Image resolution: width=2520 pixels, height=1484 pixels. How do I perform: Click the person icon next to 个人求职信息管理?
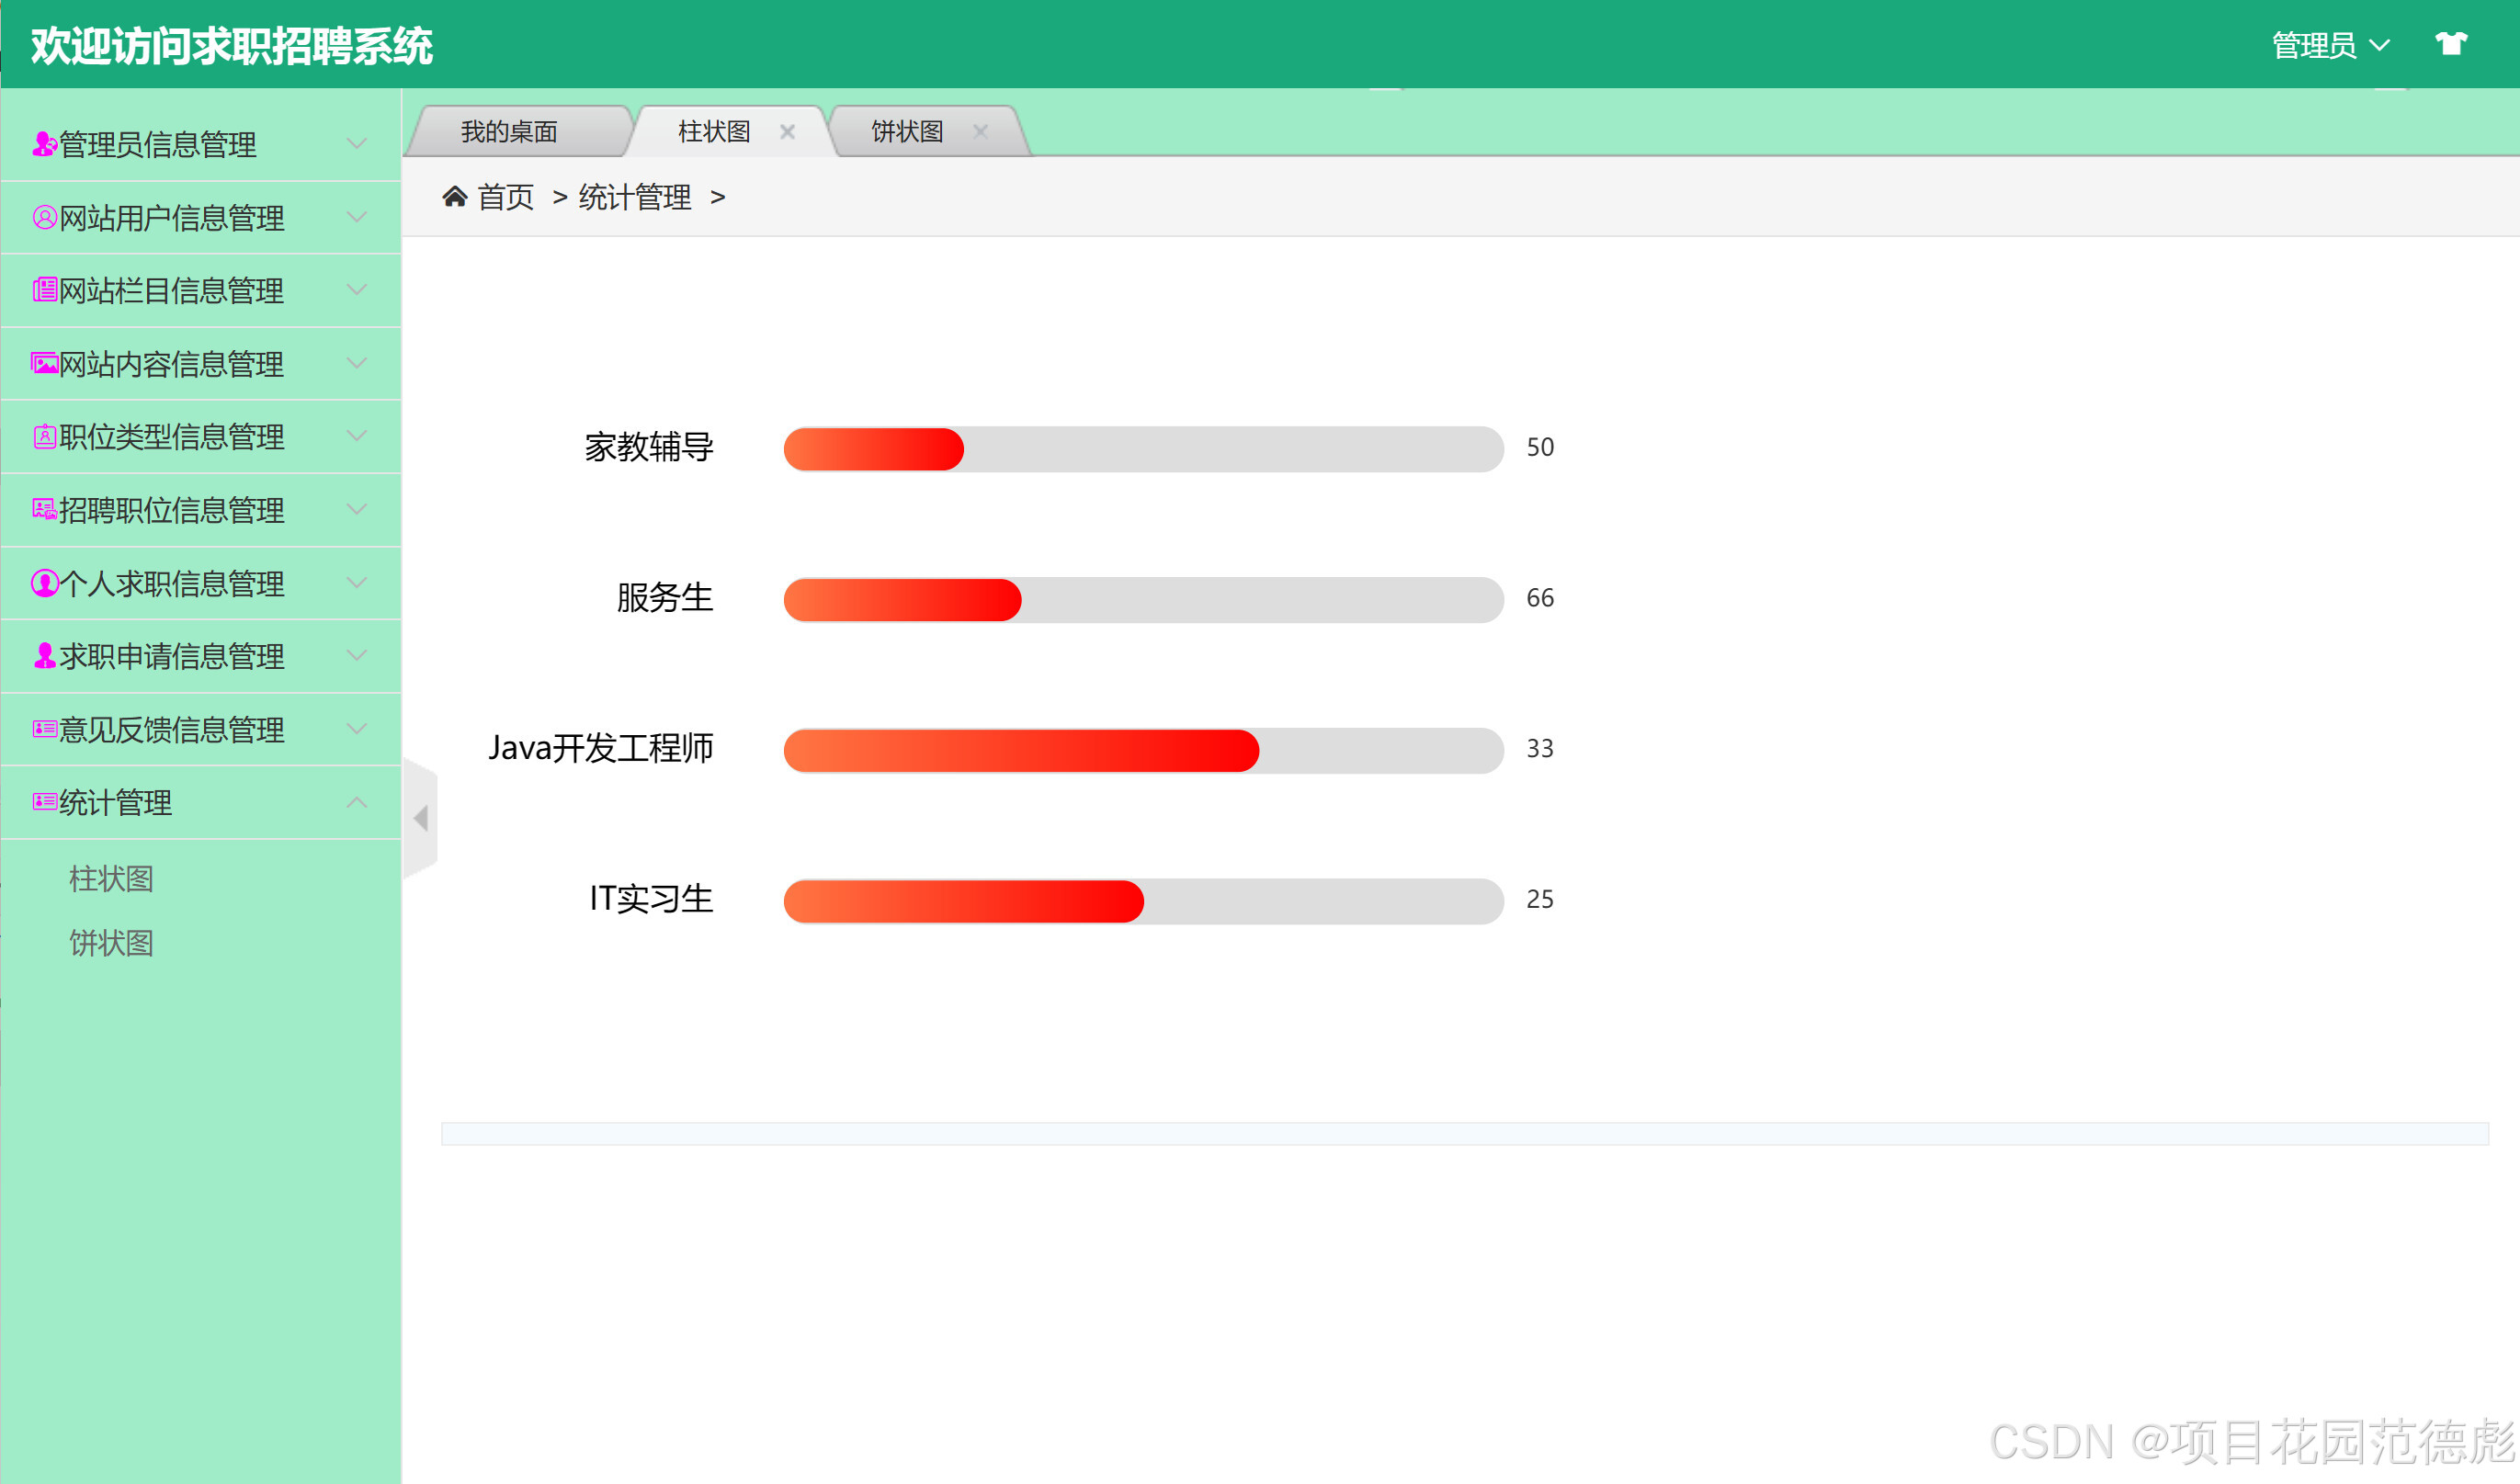click(44, 583)
